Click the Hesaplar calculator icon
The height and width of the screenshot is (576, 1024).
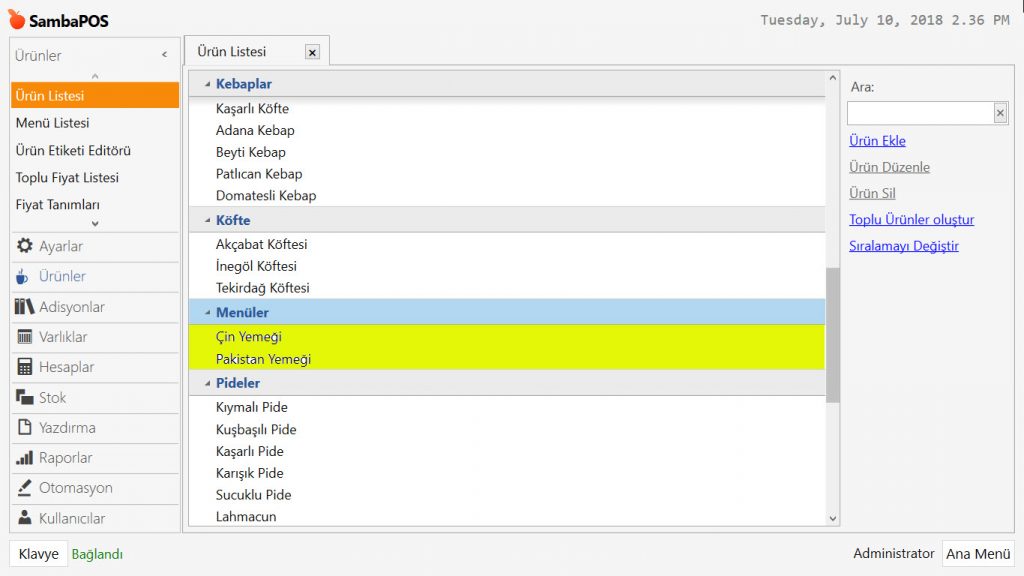25,367
